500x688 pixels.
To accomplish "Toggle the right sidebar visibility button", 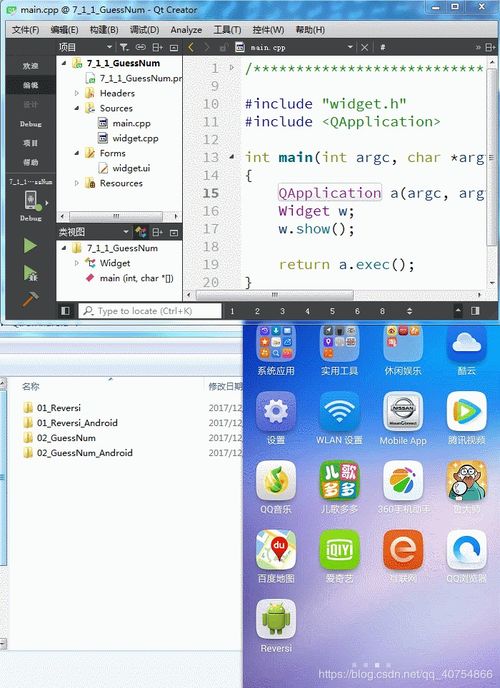I will pyautogui.click(x=475, y=311).
